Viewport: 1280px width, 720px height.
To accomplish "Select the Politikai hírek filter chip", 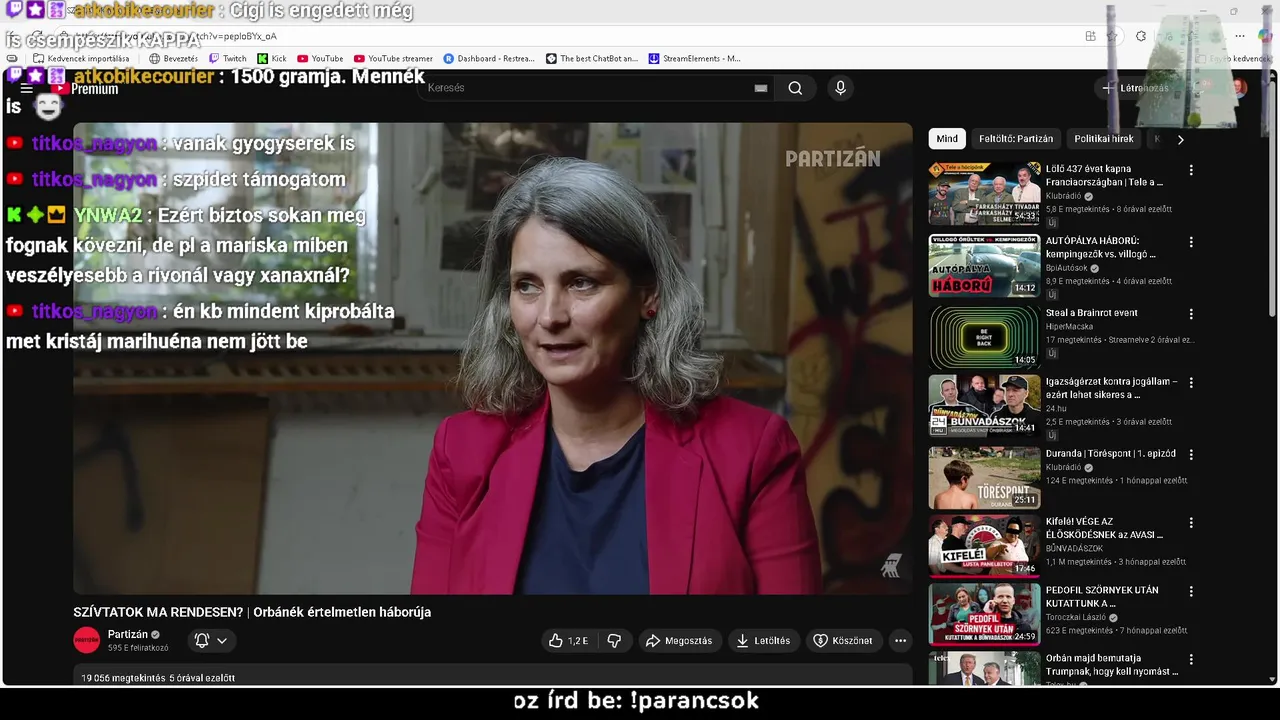I will tap(1104, 139).
